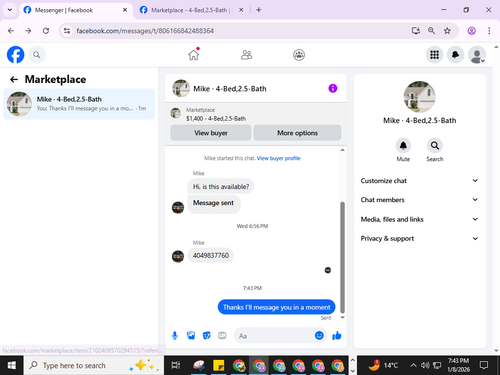This screenshot has width=500, height=375.
Task: Open Chrome three-dot menu
Action: (489, 31)
